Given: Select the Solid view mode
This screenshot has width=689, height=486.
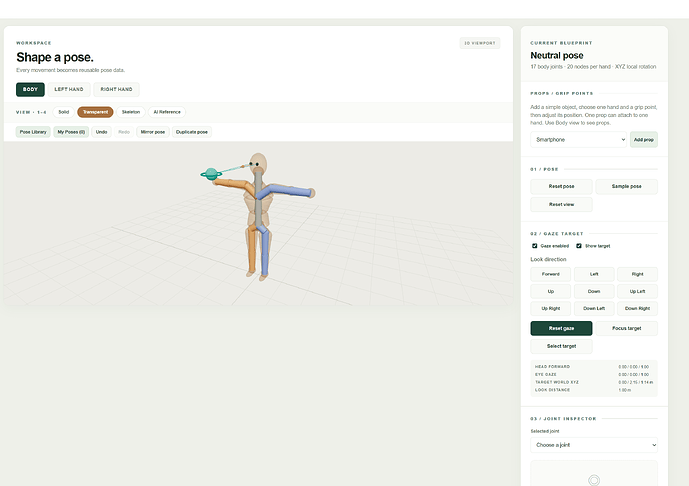Looking at the screenshot, I should pos(64,112).
